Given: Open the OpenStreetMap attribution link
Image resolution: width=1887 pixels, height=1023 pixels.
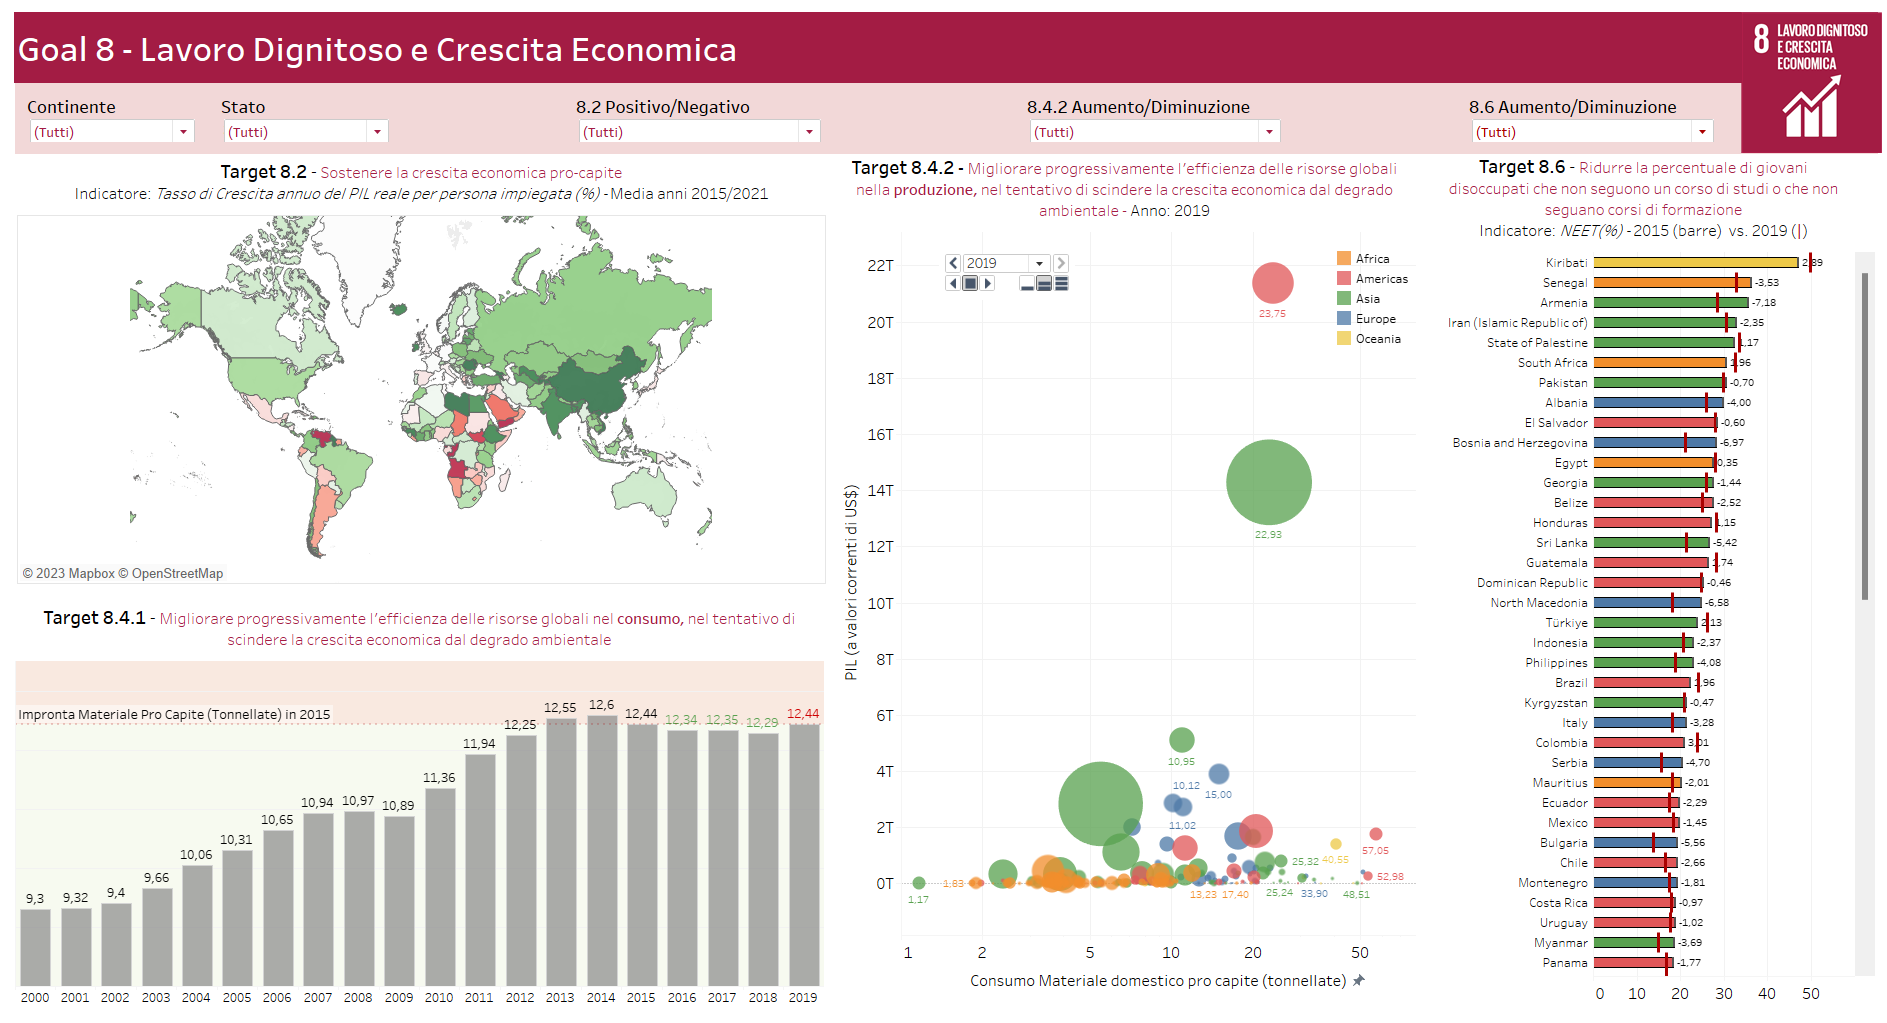Looking at the screenshot, I should point(177,574).
